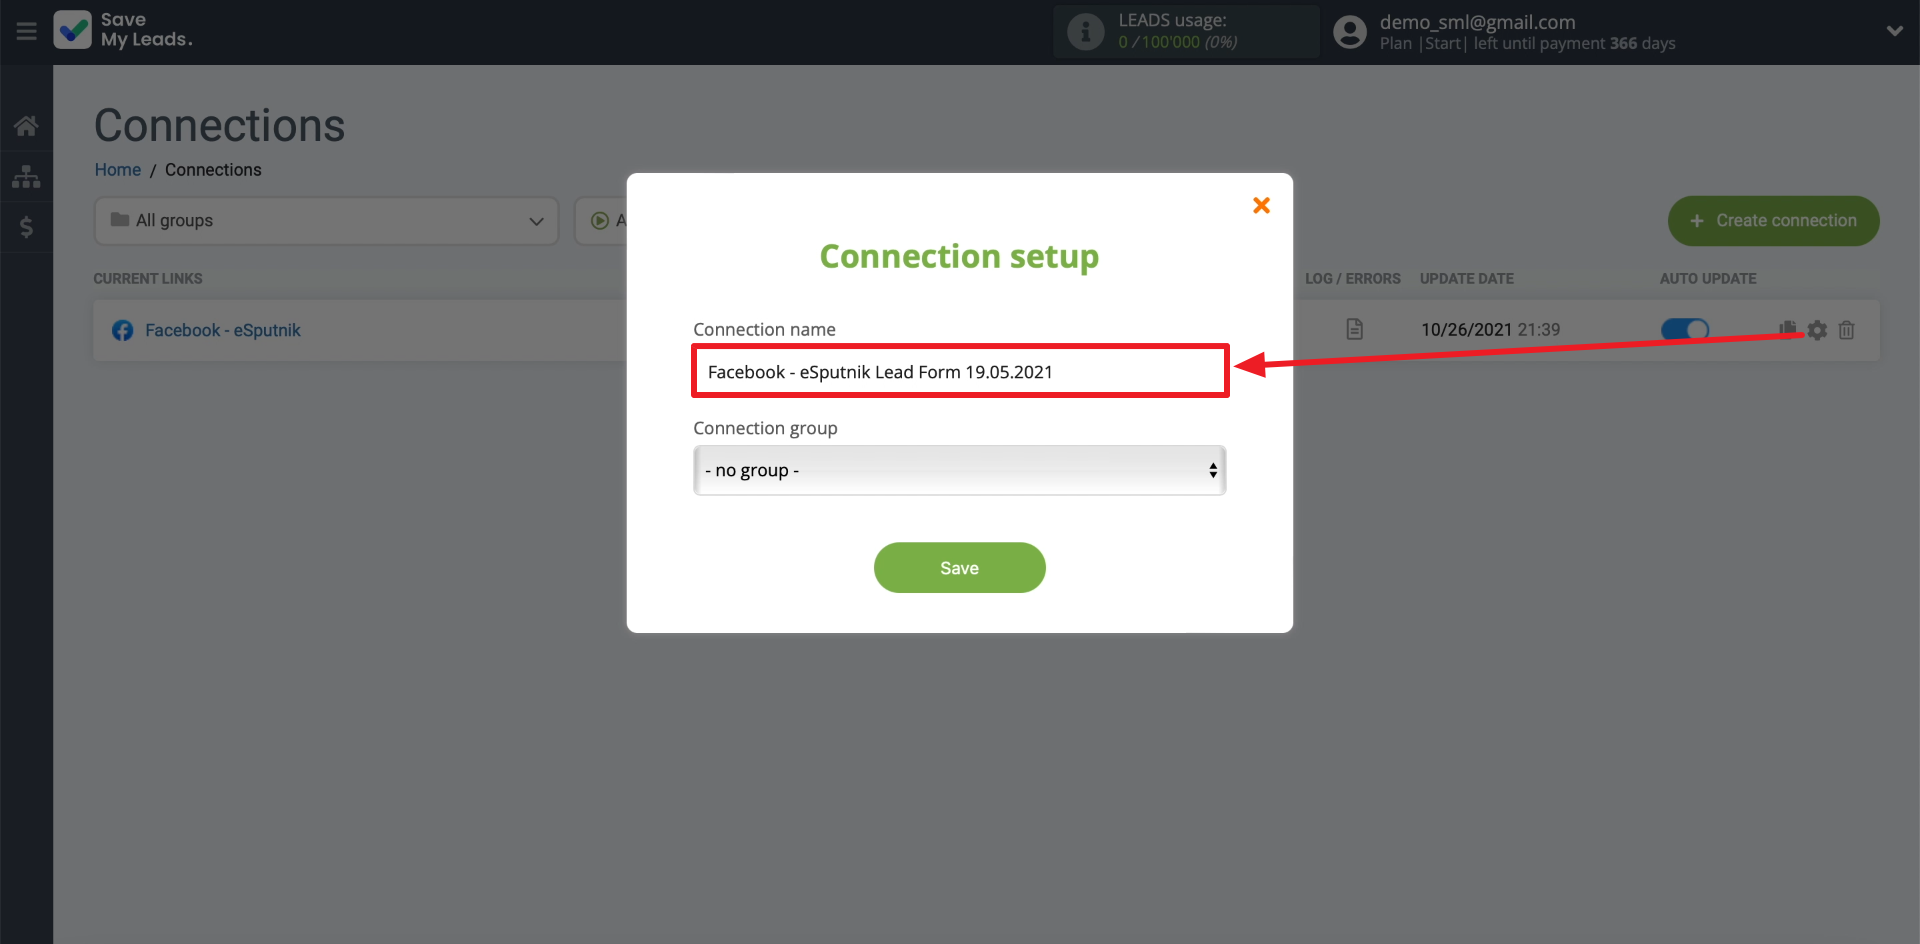This screenshot has height=944, width=1920.
Task: Follow the Home breadcrumb link
Action: point(118,170)
